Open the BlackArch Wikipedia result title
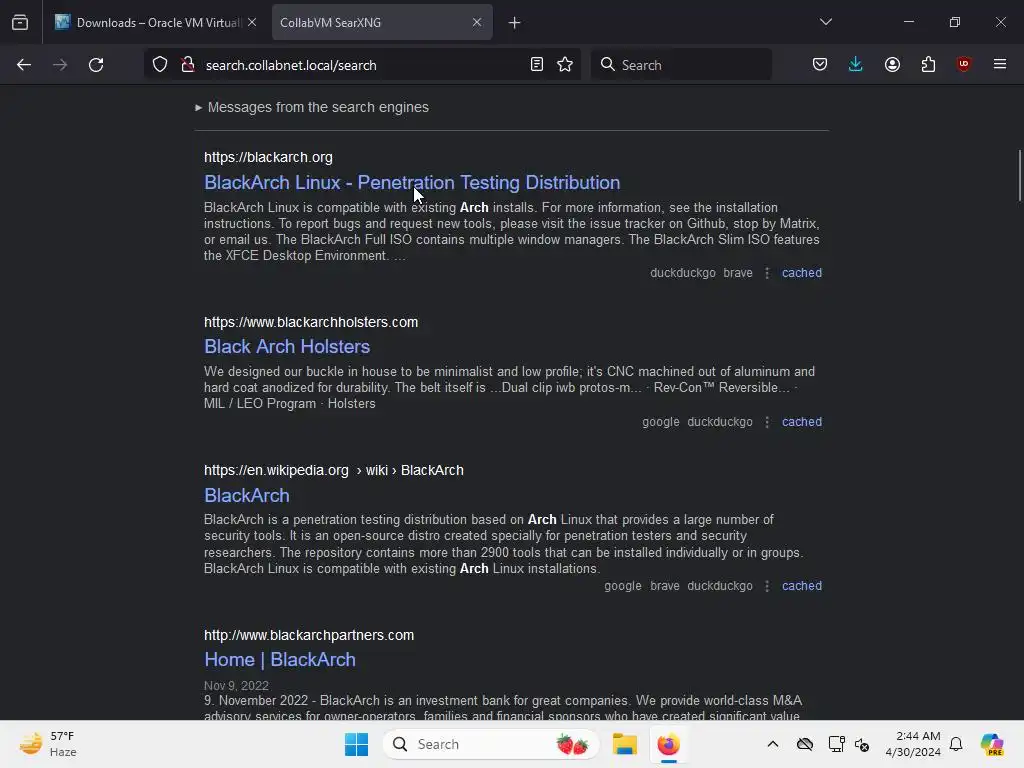The image size is (1024, 768). pyautogui.click(x=247, y=495)
